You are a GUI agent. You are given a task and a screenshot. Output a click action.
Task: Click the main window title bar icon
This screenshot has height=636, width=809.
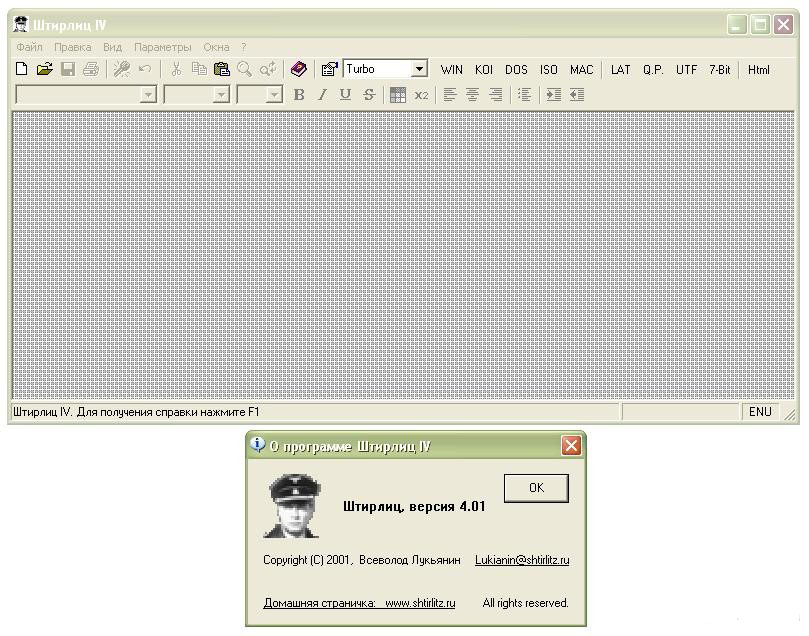[x=21, y=24]
